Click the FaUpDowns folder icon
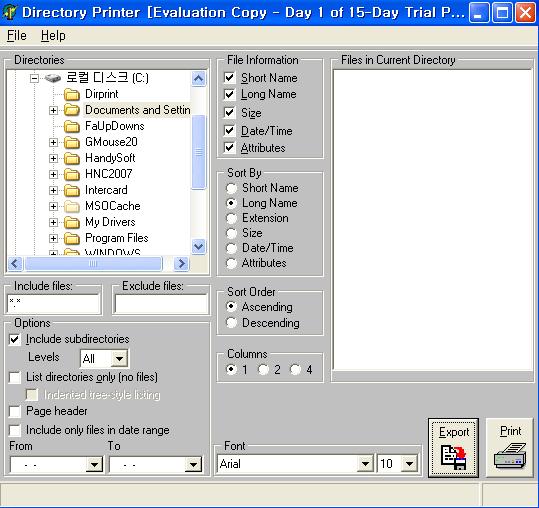This screenshot has width=539, height=508. point(72,126)
